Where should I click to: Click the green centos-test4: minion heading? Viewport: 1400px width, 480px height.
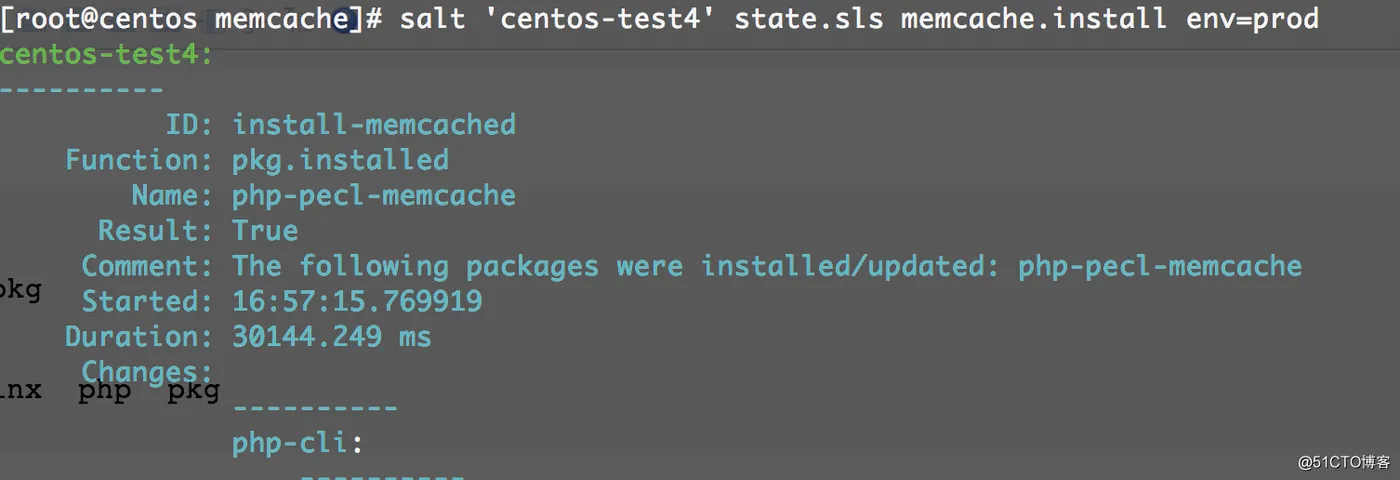pos(106,54)
